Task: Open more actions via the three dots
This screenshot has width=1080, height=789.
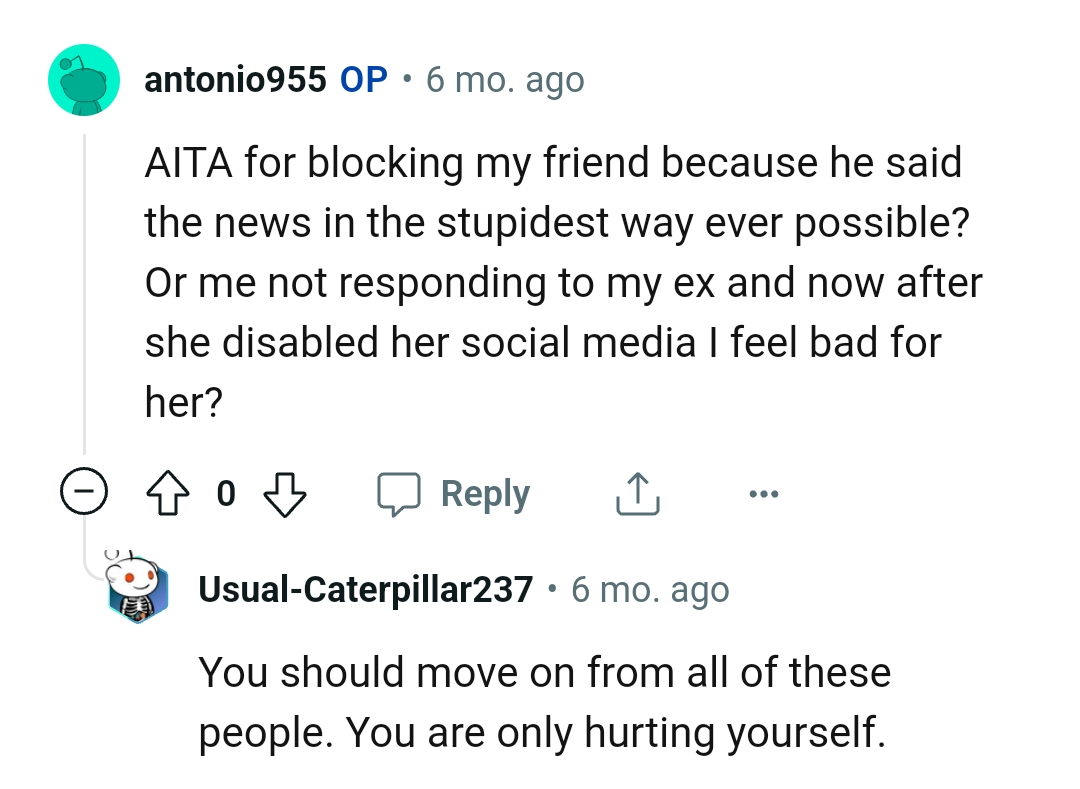Action: 764,492
